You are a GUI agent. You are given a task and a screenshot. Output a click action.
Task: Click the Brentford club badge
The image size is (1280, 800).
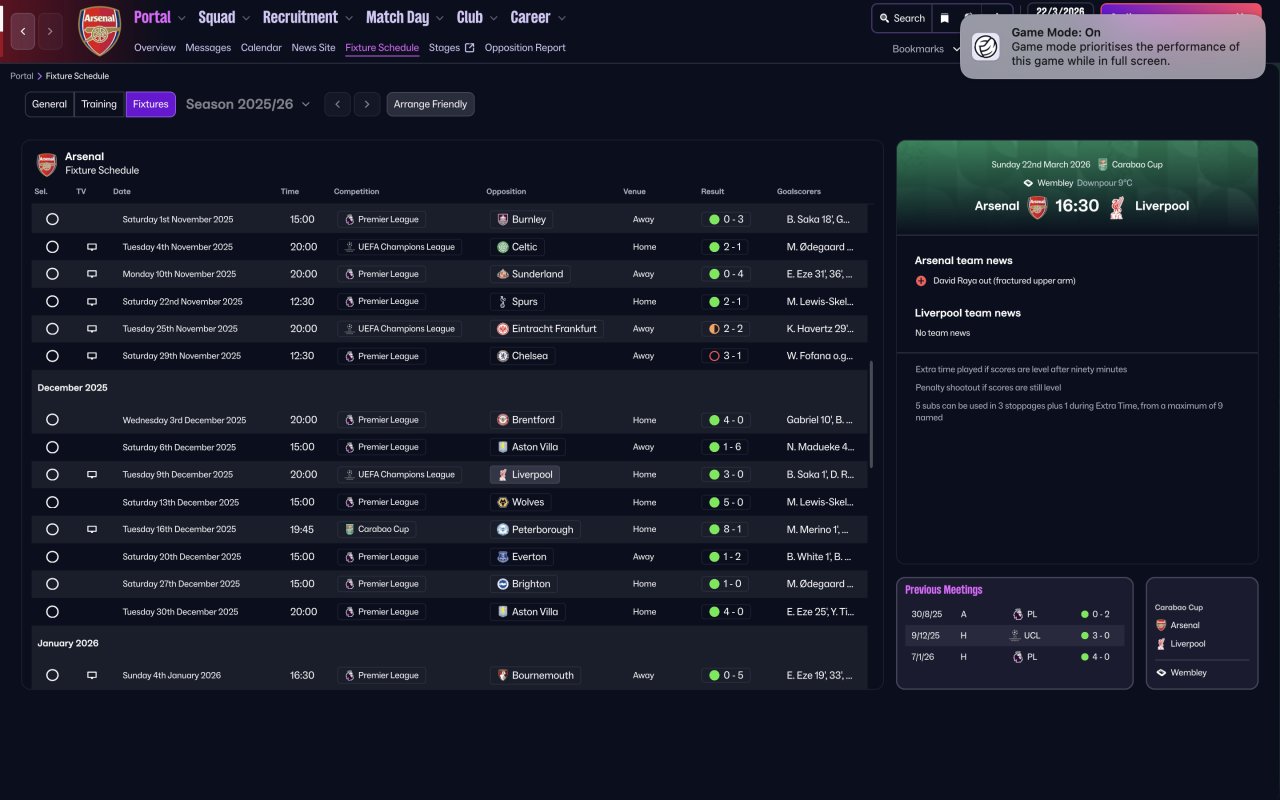pyautogui.click(x=503, y=420)
